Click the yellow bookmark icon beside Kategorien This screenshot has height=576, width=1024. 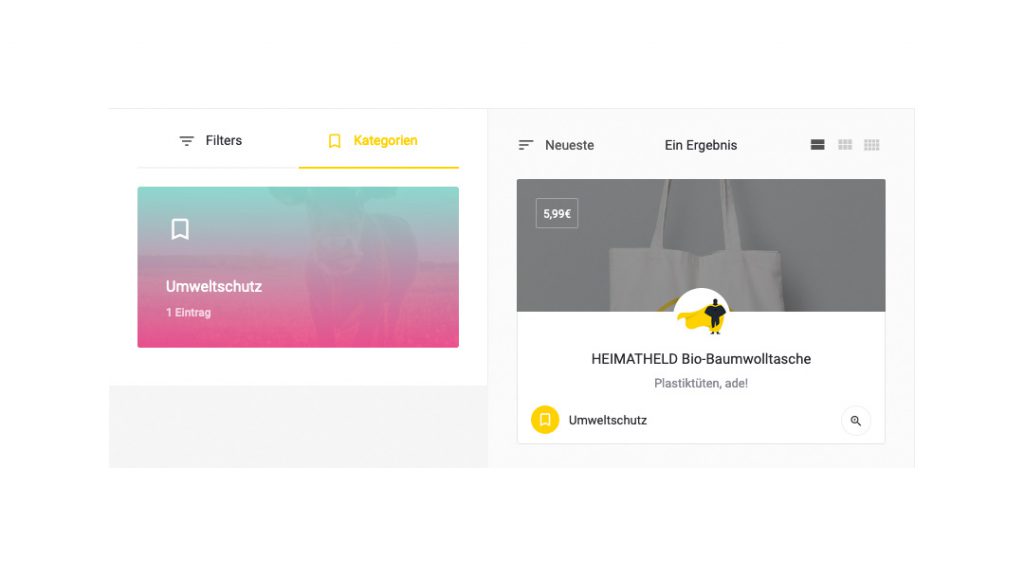pyautogui.click(x=334, y=141)
